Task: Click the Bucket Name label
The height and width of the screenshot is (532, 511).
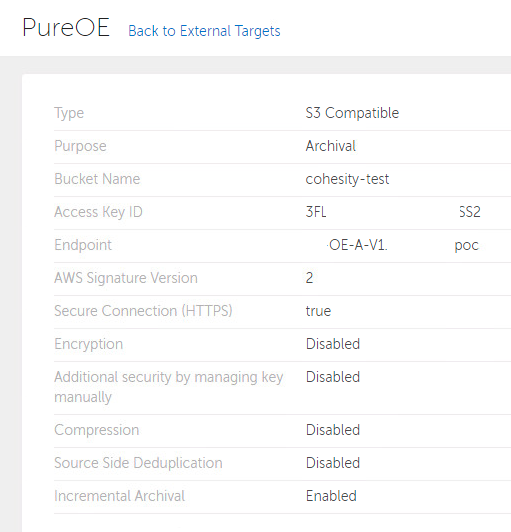Action: coord(97,179)
